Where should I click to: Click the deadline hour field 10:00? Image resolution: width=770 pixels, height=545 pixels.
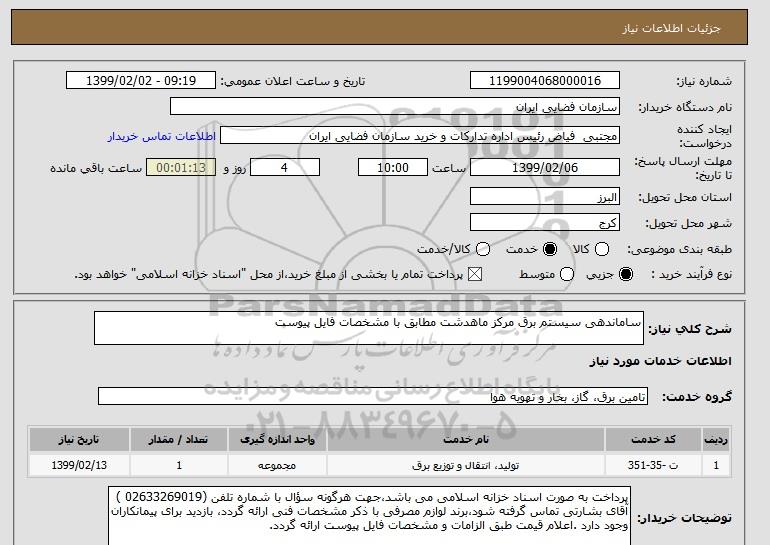tap(393, 167)
